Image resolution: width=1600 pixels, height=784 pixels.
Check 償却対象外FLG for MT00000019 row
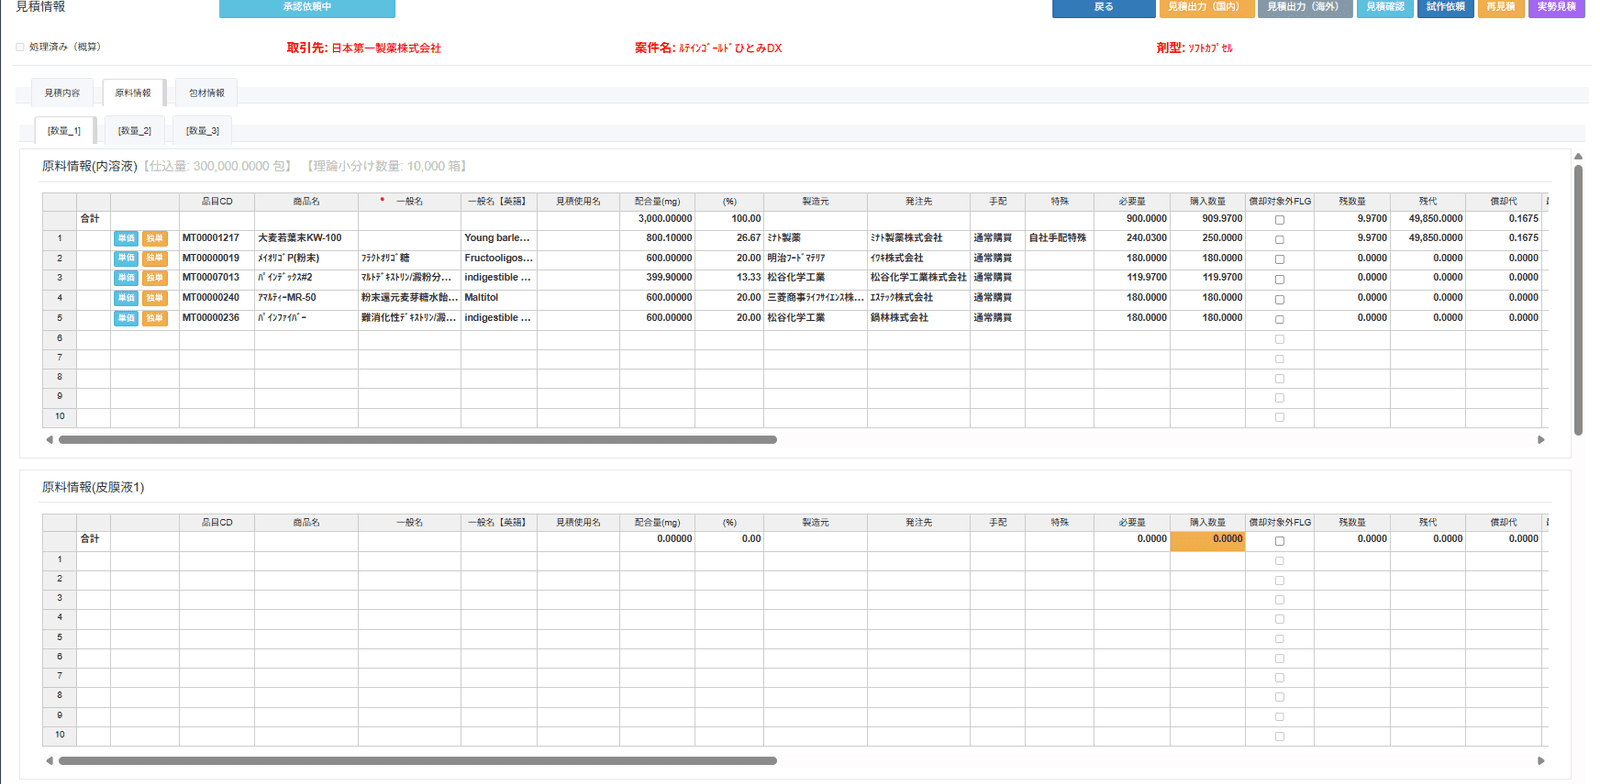coord(1279,260)
